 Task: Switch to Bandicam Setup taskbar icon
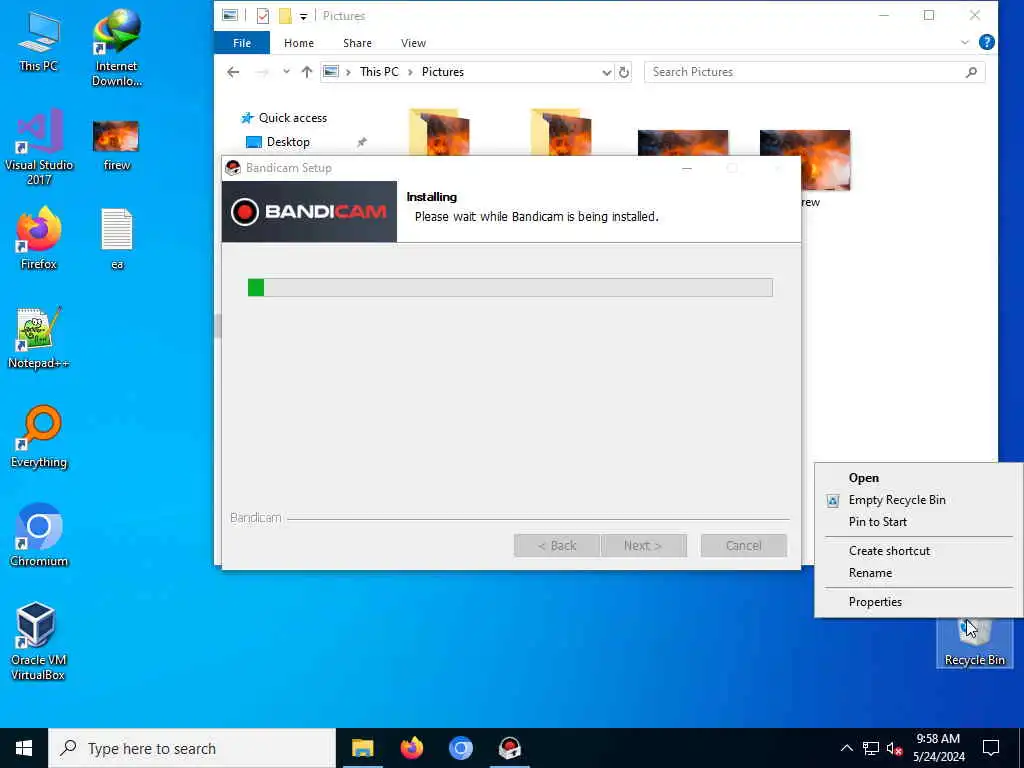pos(509,748)
